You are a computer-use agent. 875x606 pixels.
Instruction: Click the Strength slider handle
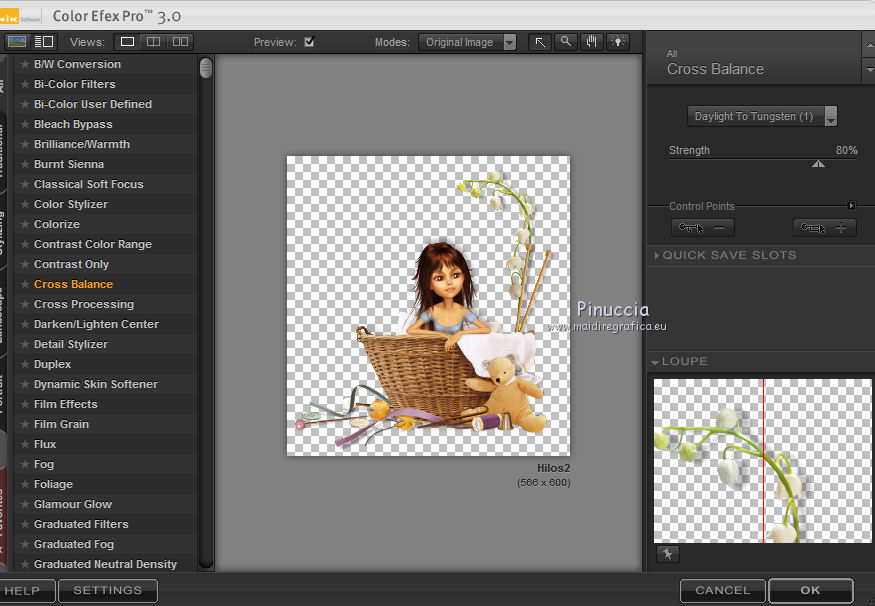click(x=818, y=163)
